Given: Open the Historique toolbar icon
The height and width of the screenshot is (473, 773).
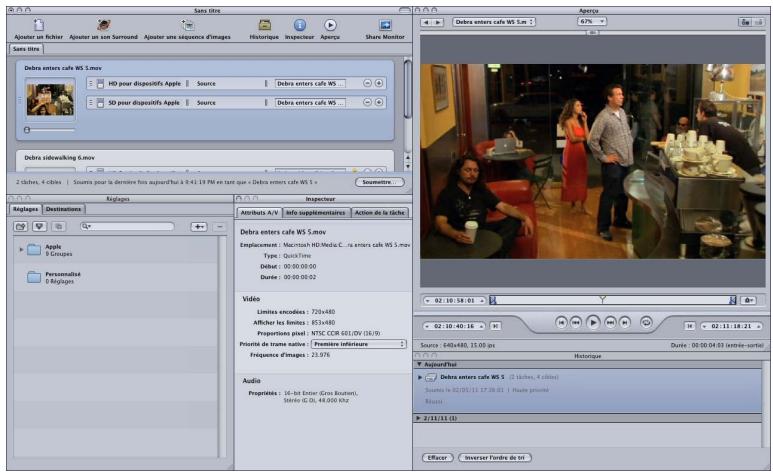Looking at the screenshot, I should point(264,24).
